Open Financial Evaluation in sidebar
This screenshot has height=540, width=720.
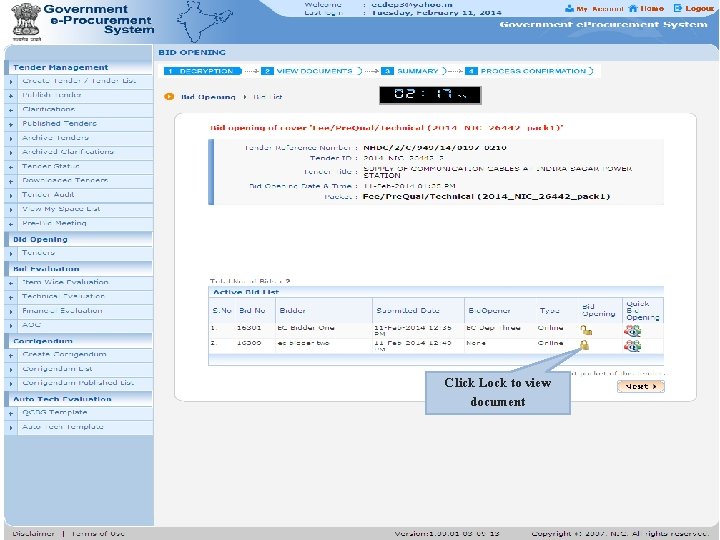click(62, 311)
